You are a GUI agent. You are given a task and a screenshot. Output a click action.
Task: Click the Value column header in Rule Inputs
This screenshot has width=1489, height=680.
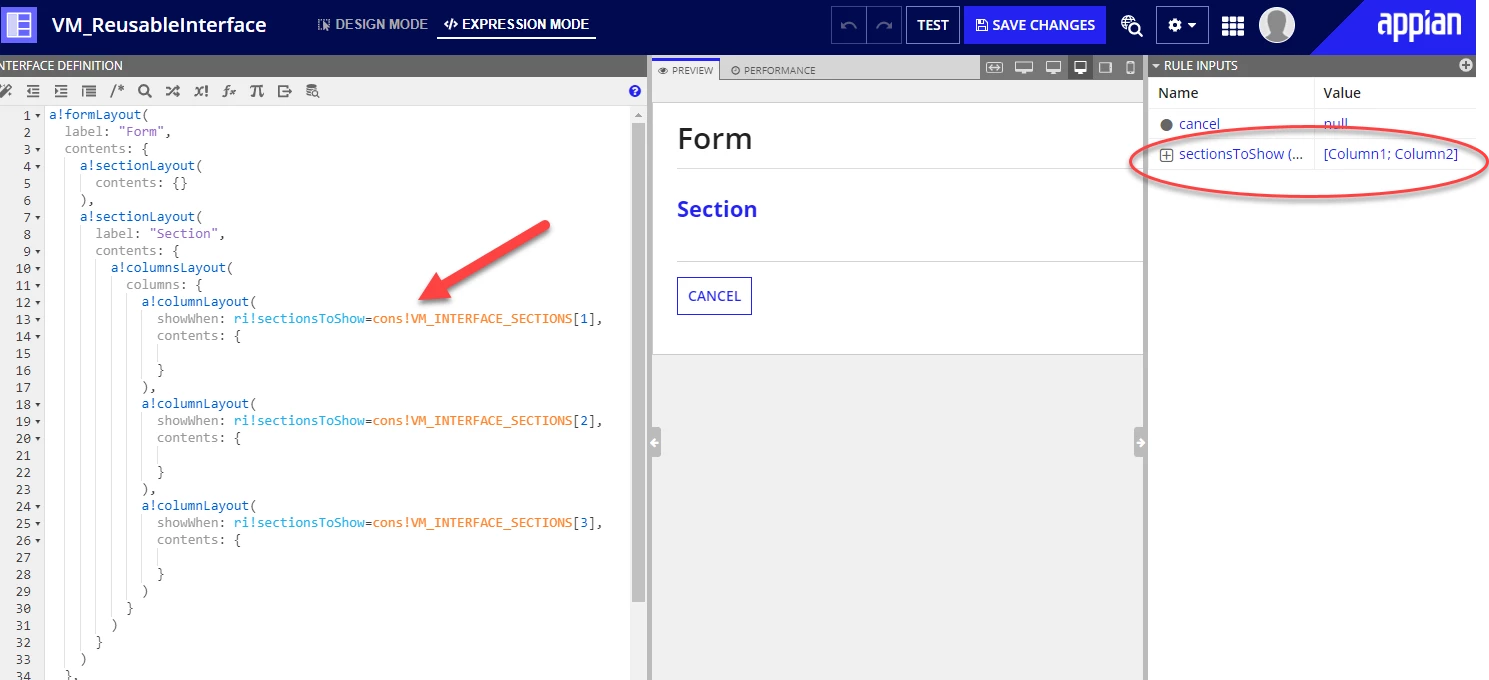pos(1342,93)
